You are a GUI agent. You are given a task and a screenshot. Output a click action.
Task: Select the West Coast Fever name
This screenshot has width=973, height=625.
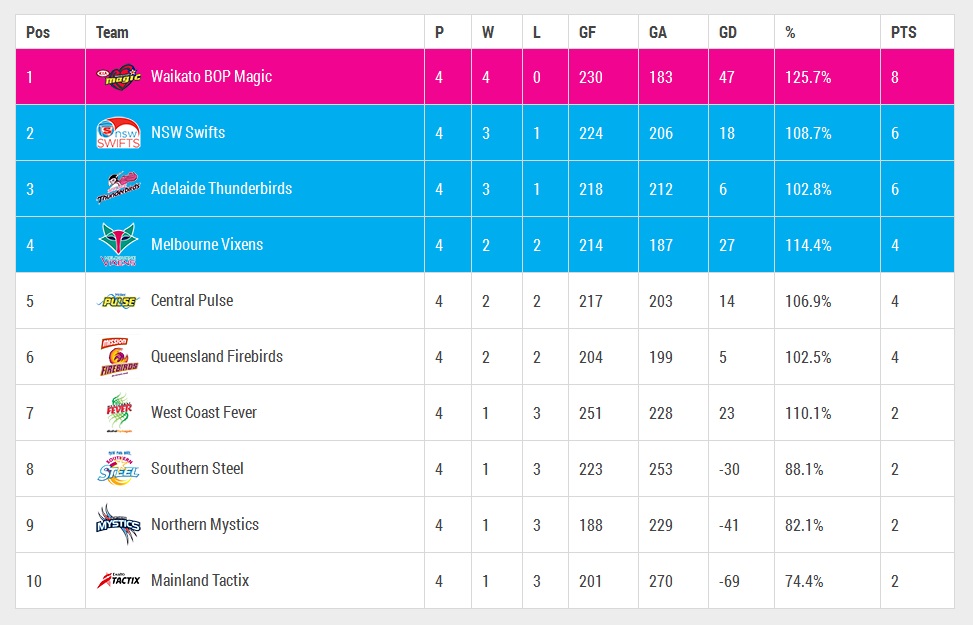(204, 413)
